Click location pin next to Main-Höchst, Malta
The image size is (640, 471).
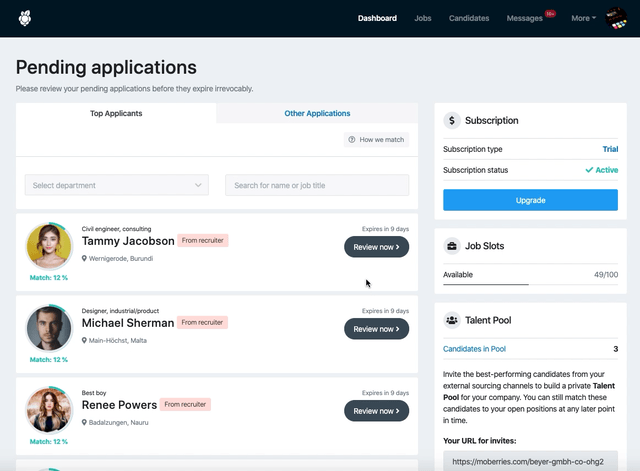(x=84, y=340)
